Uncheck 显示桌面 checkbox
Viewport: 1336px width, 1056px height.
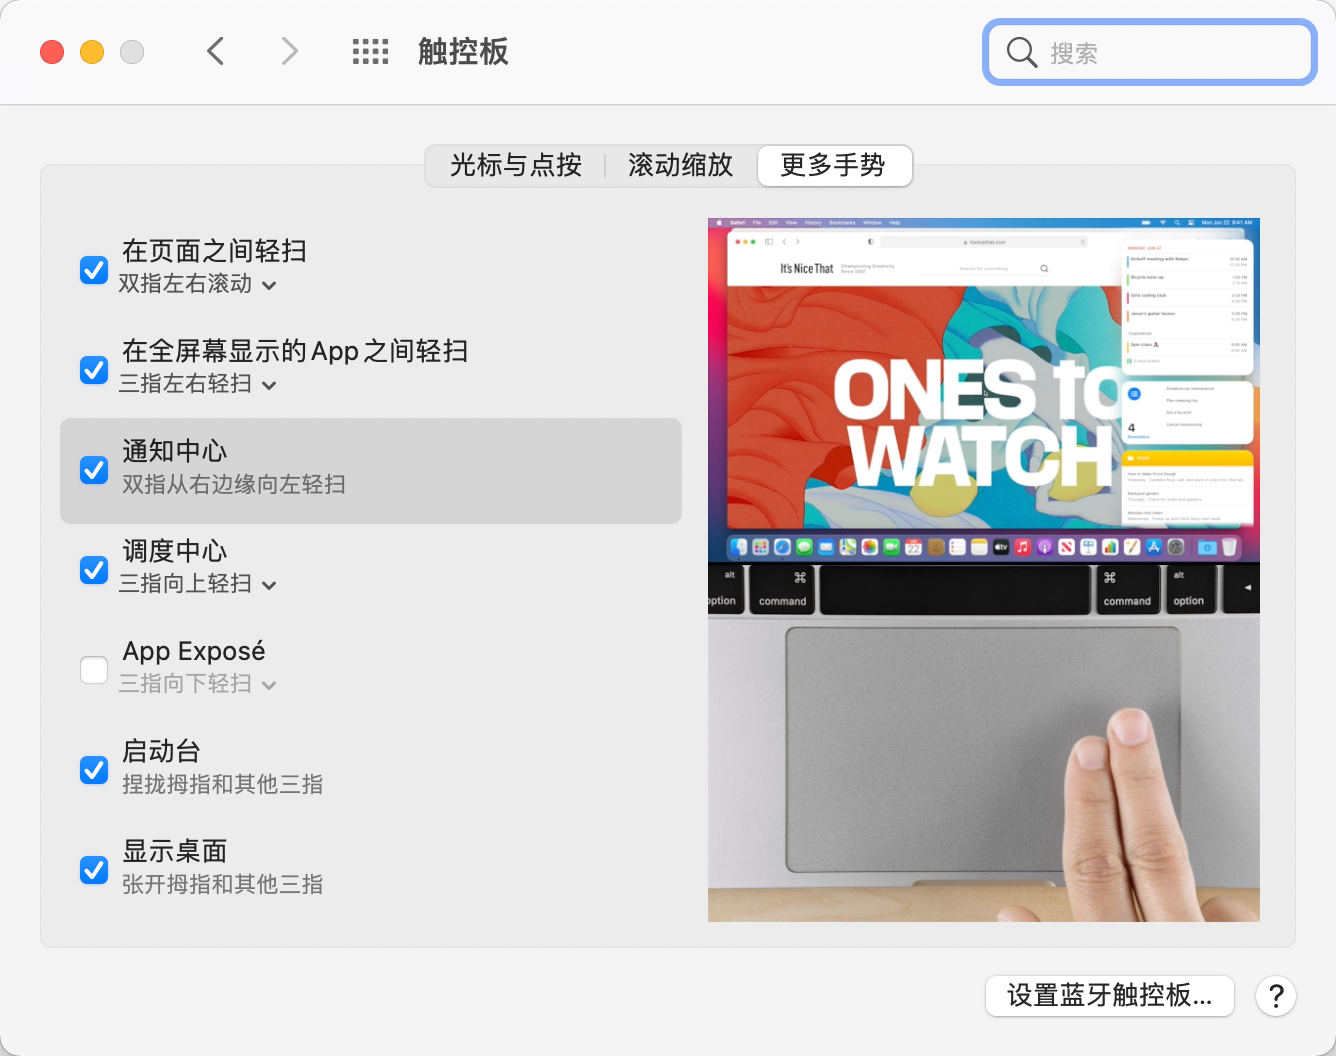pos(94,870)
